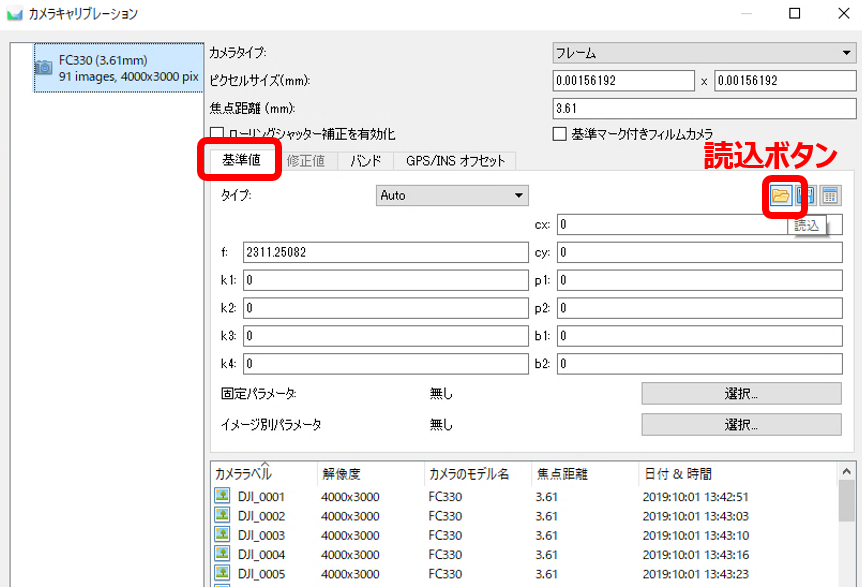Sort by カメララベル column header
Image resolution: width=862 pixels, height=587 pixels.
click(x=264, y=474)
